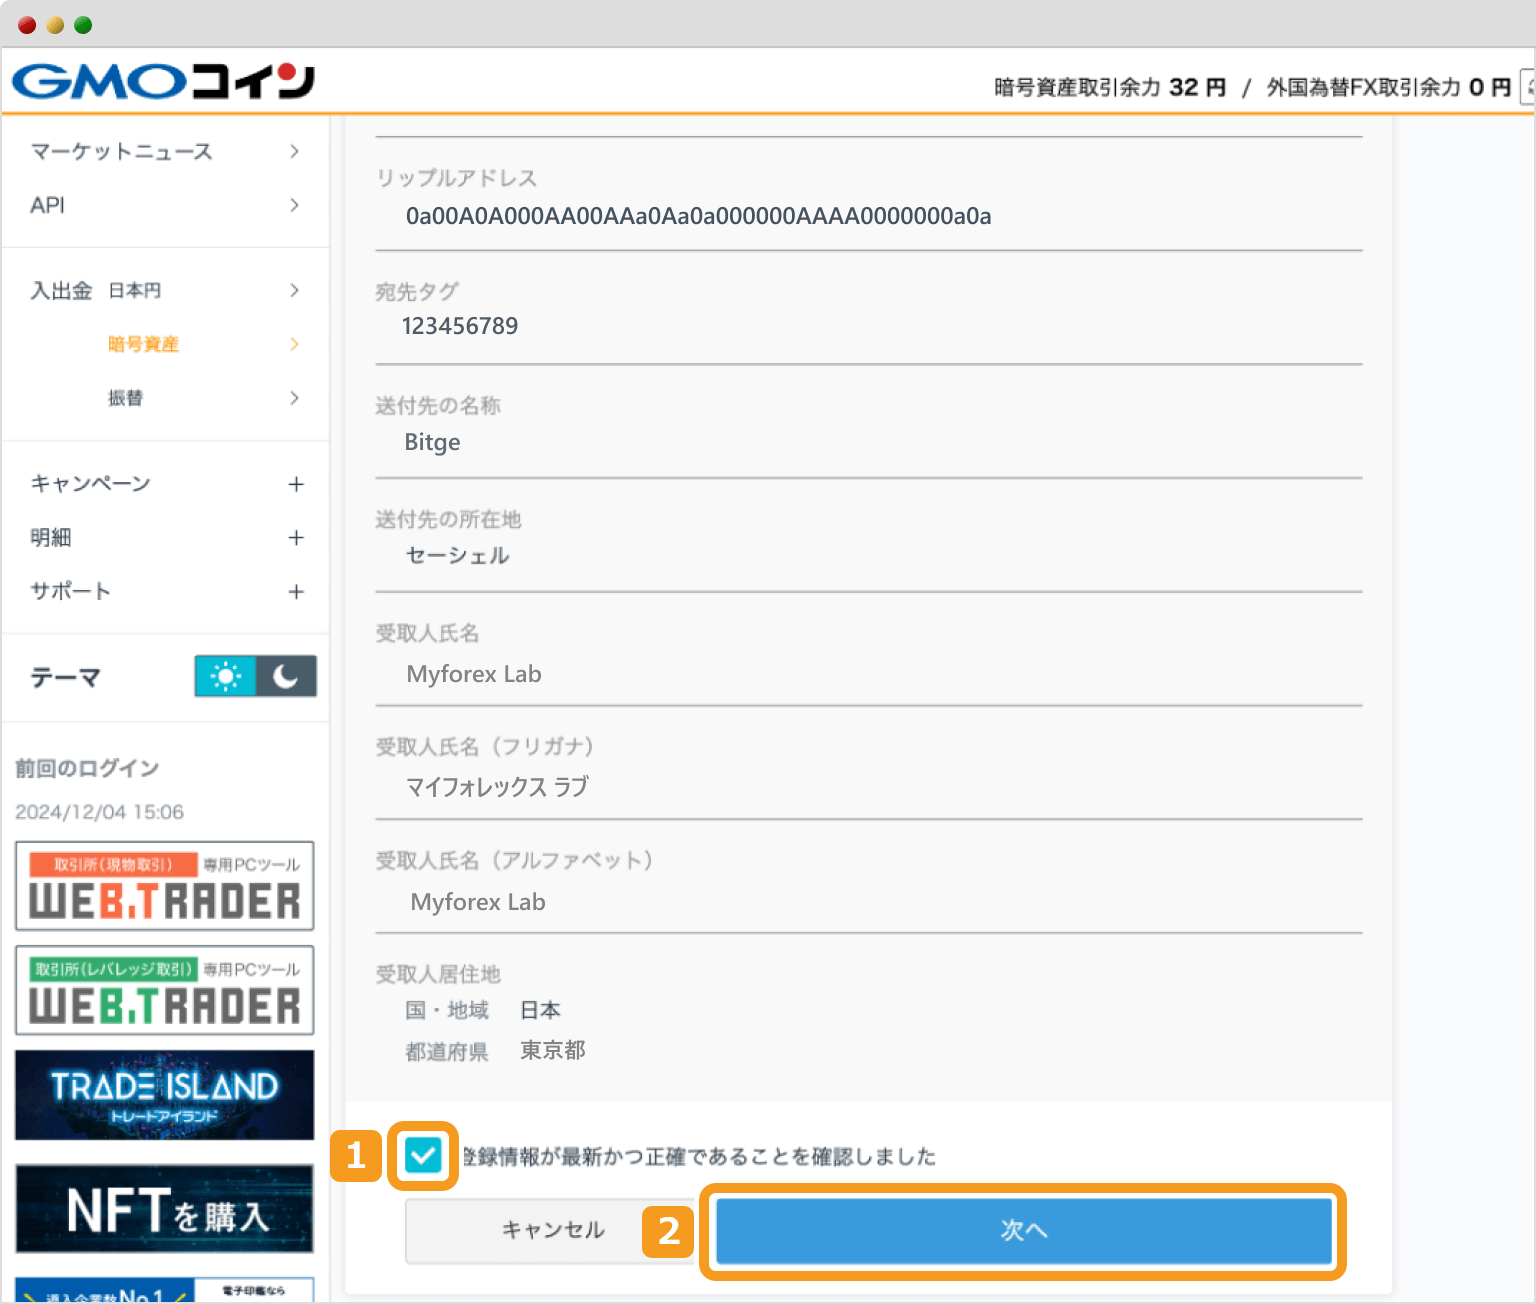
Task: Click the 導入企業数No.1 電子印鑑 banner
Action: coord(163,1290)
